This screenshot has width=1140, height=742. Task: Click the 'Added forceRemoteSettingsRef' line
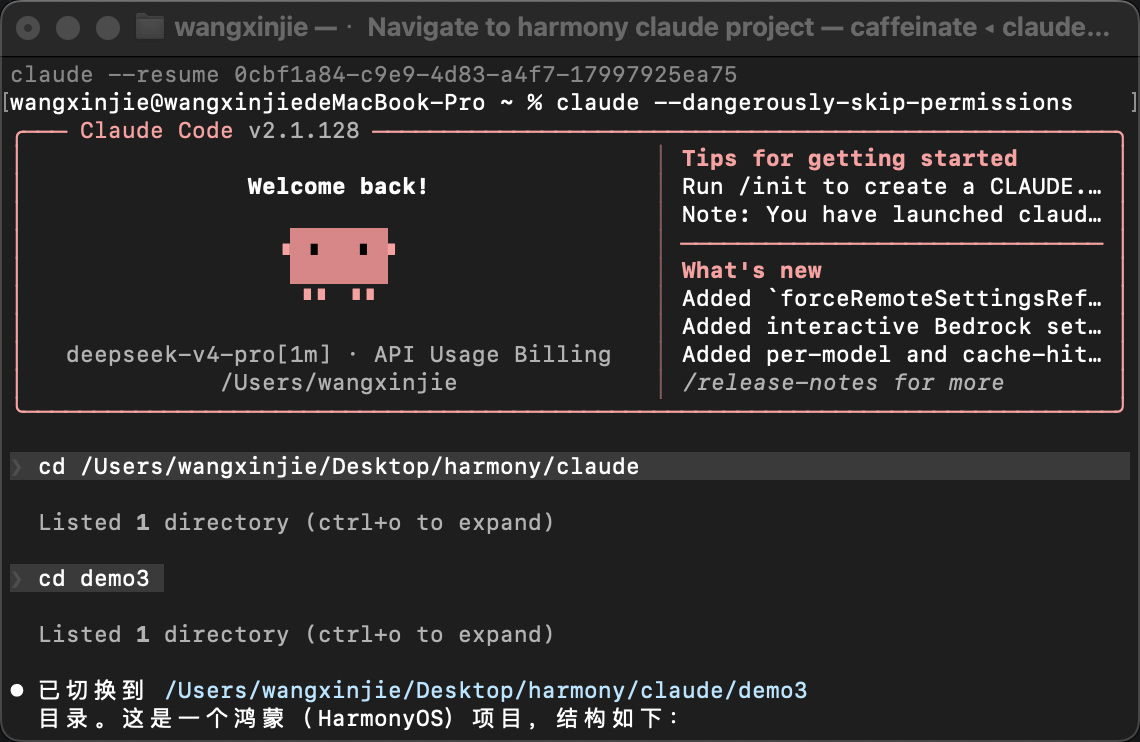(x=891, y=299)
